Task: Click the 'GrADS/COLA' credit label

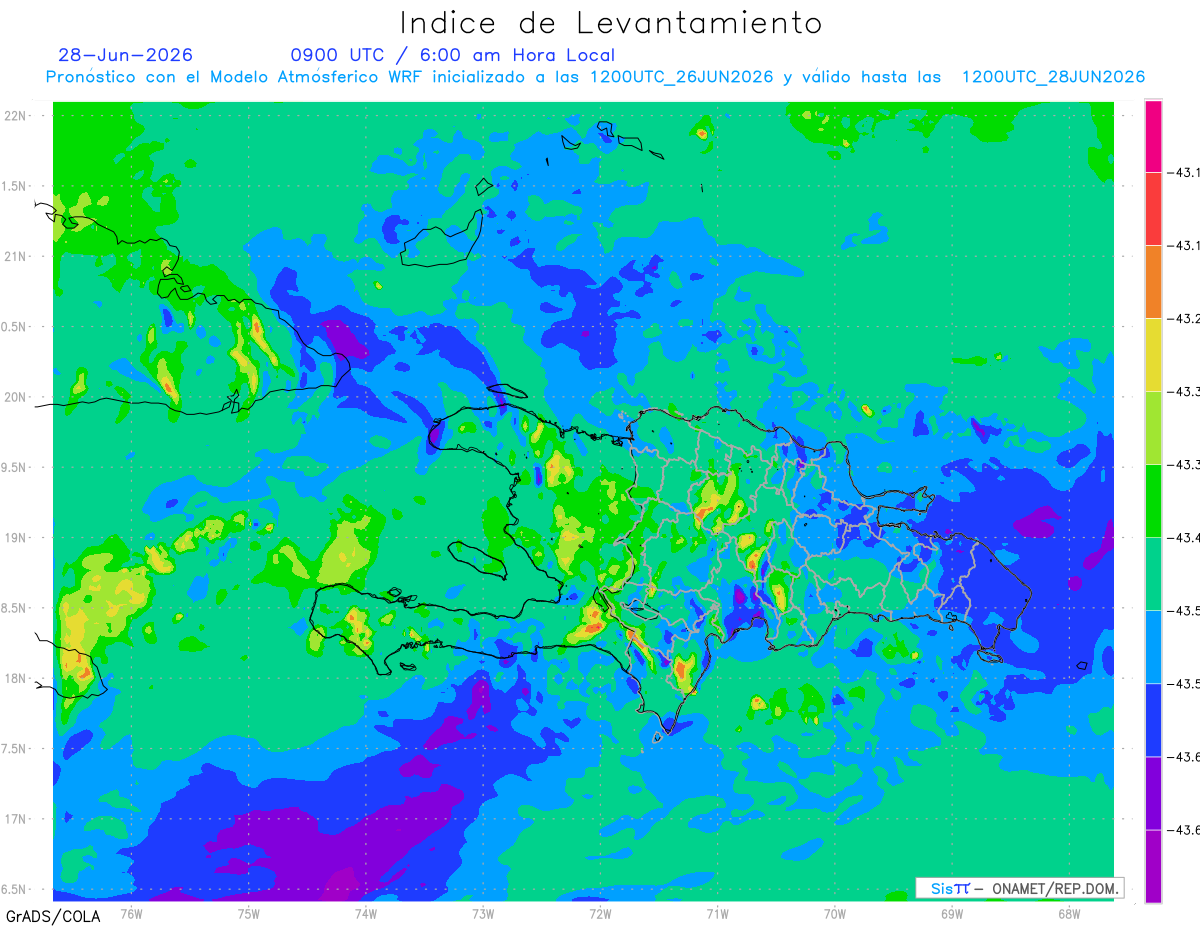Action: pos(53,916)
